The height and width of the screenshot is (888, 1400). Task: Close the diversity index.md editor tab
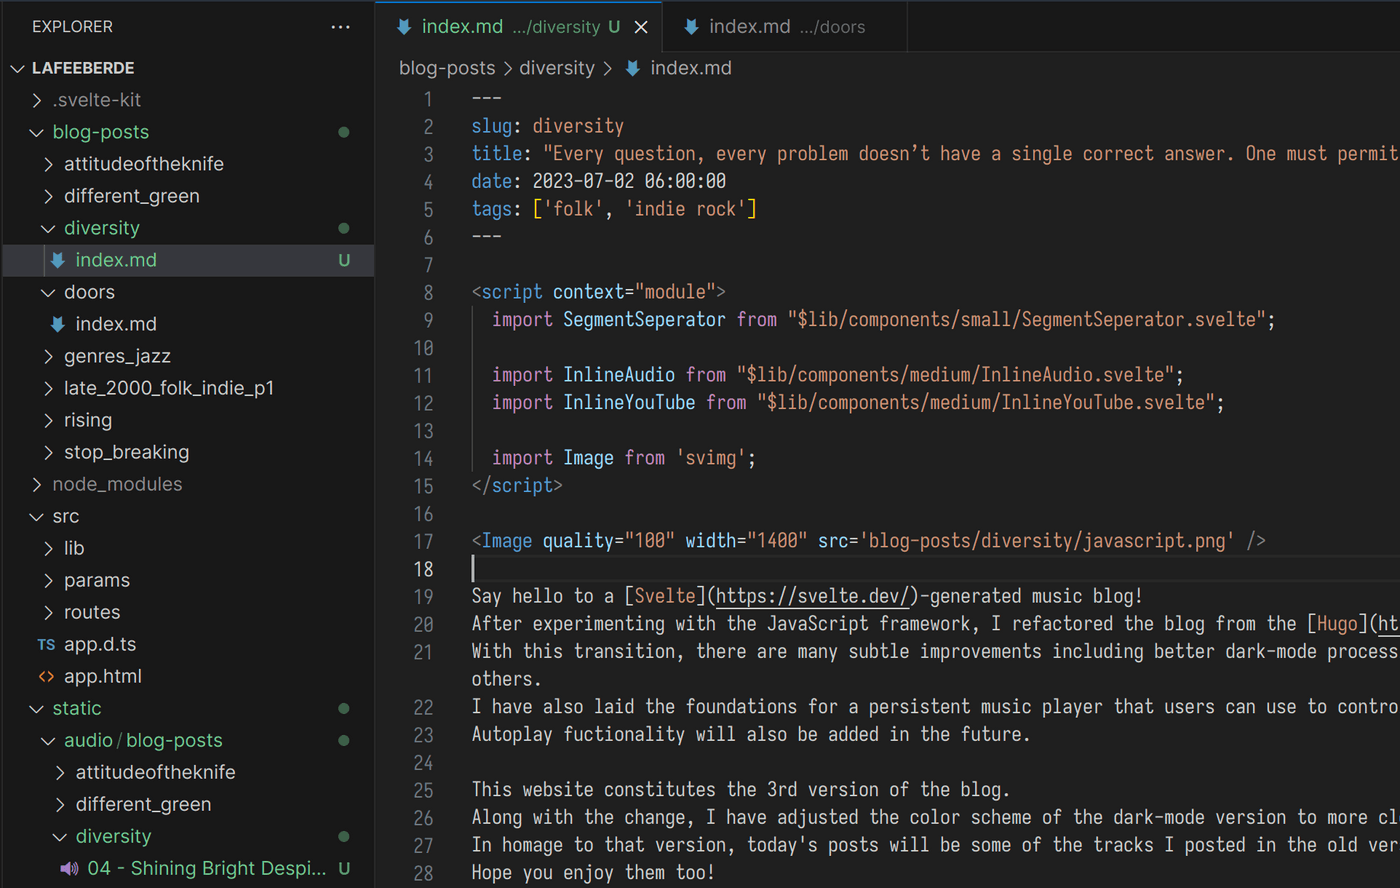pos(641,27)
